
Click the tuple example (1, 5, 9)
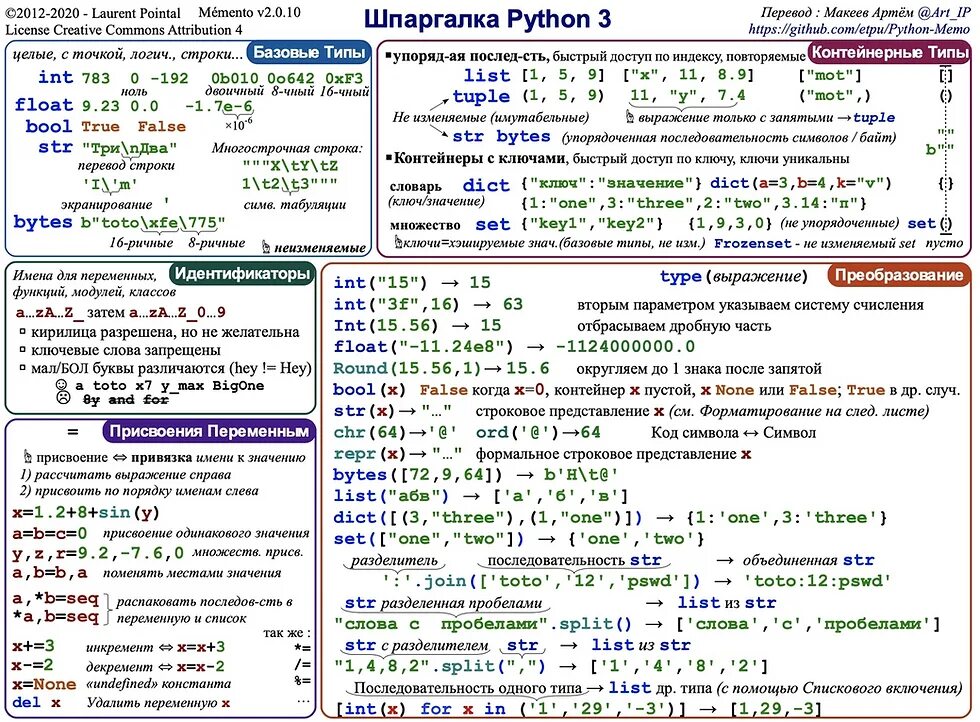(563, 96)
